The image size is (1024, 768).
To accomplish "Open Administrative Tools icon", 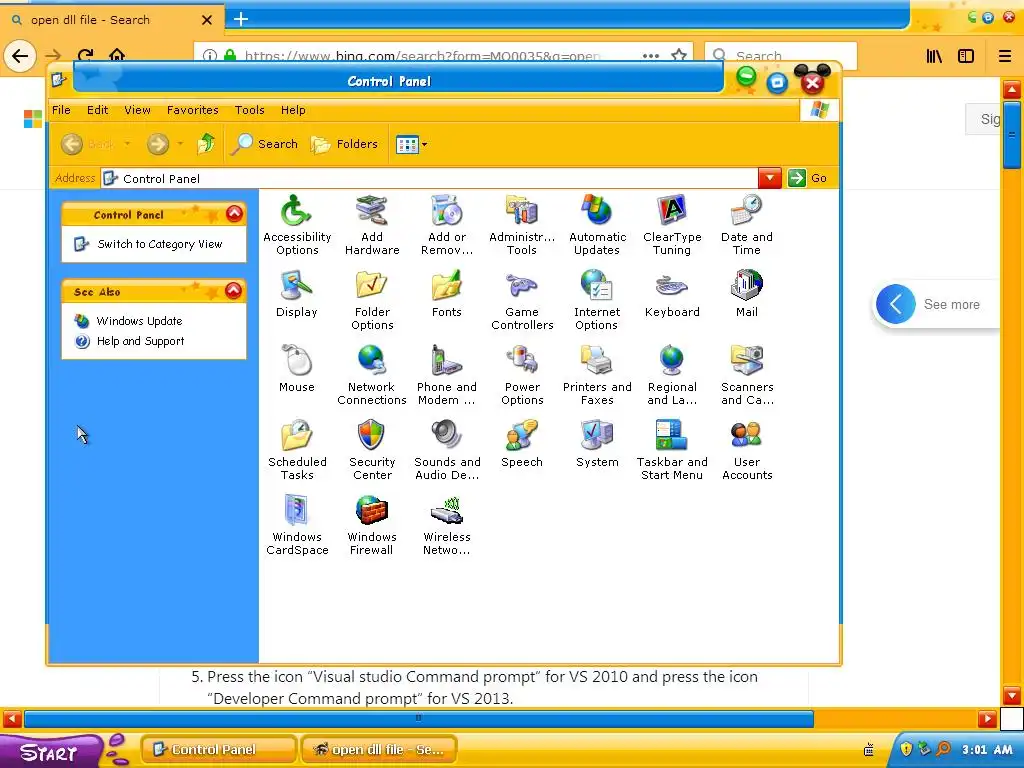I will click(522, 225).
